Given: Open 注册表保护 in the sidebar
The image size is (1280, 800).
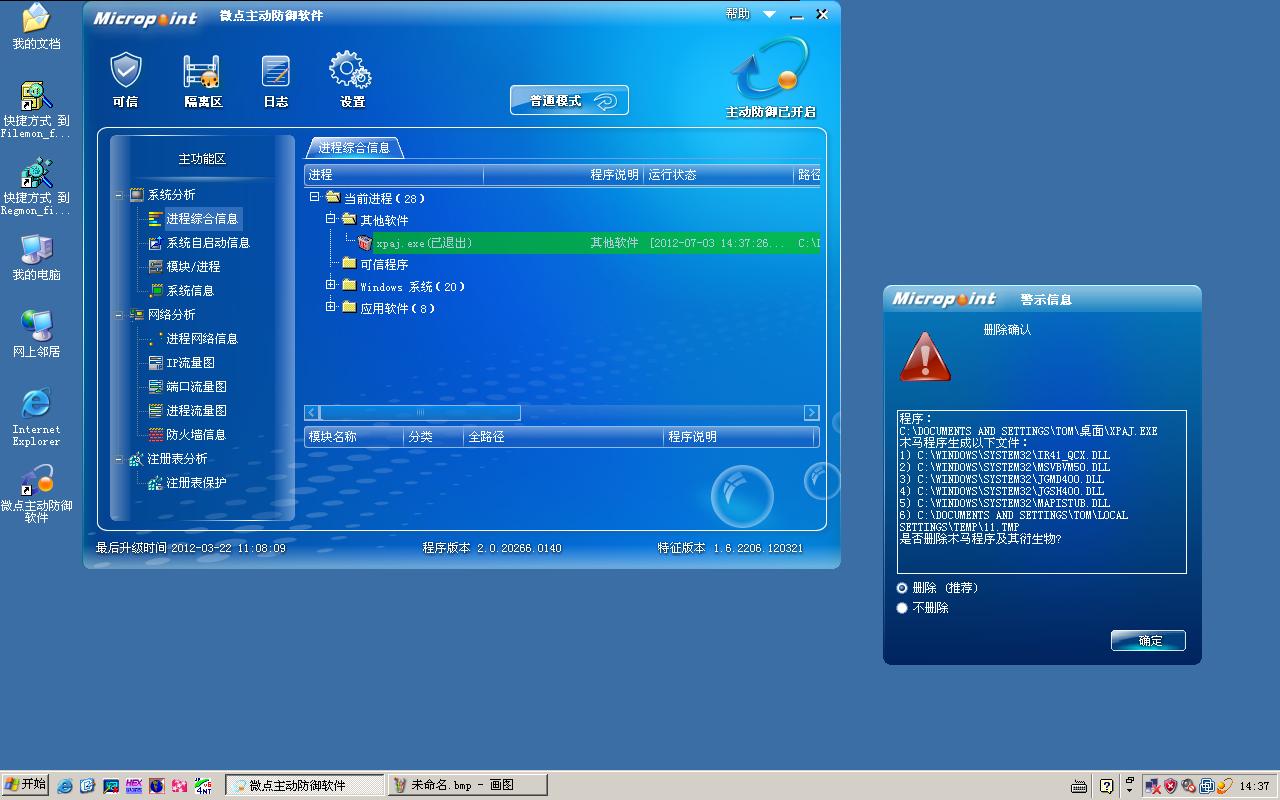Looking at the screenshot, I should (196, 483).
